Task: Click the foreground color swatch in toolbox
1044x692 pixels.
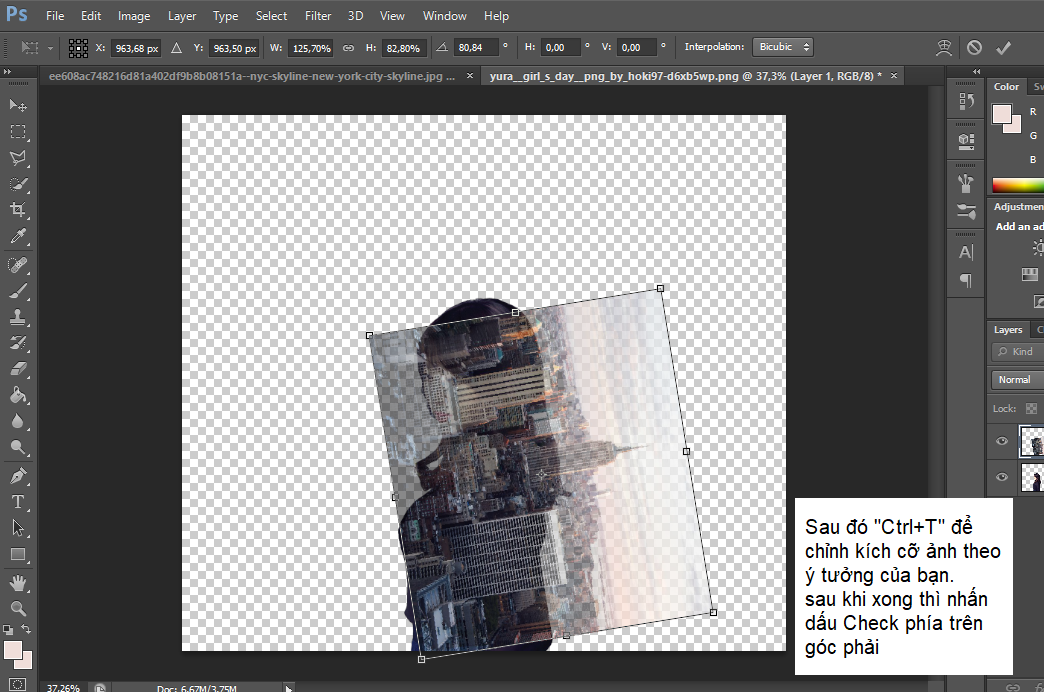Action: pos(13,650)
